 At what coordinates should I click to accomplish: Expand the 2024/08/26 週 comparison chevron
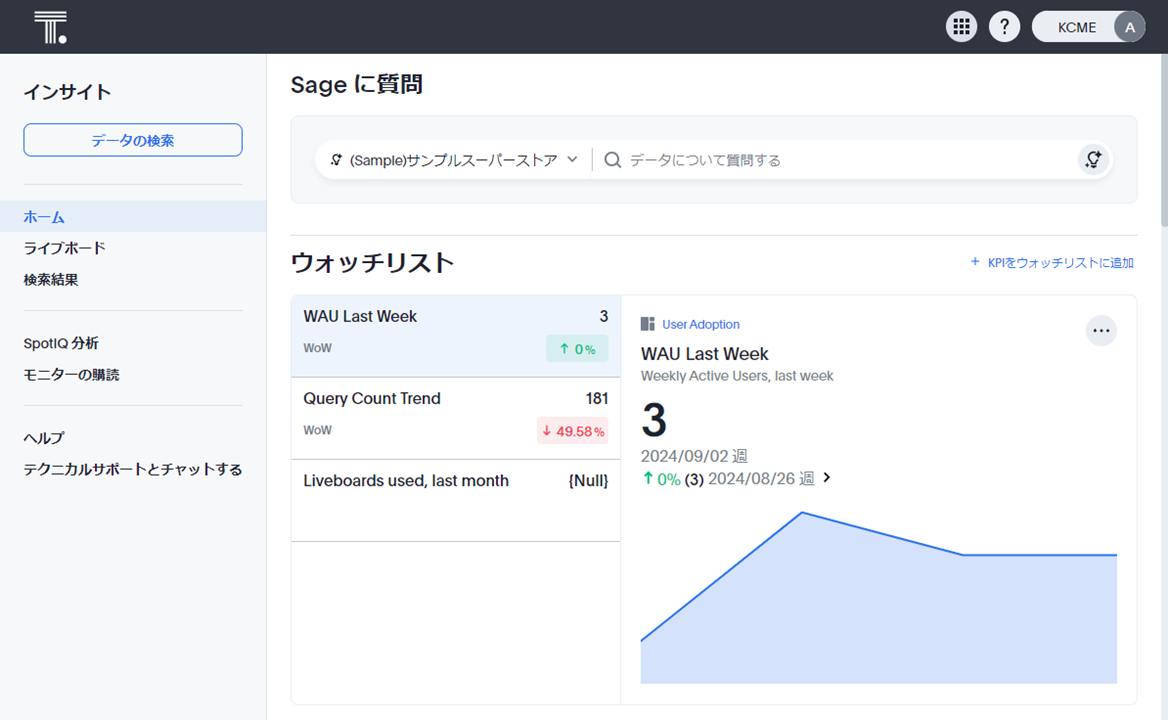(x=827, y=478)
